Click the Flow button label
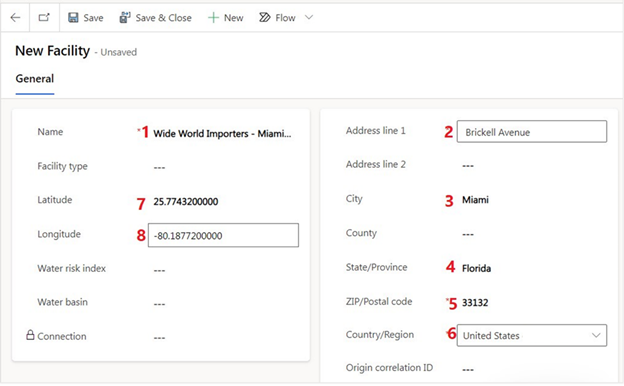Image resolution: width=624 pixels, height=386 pixels. 285,18
